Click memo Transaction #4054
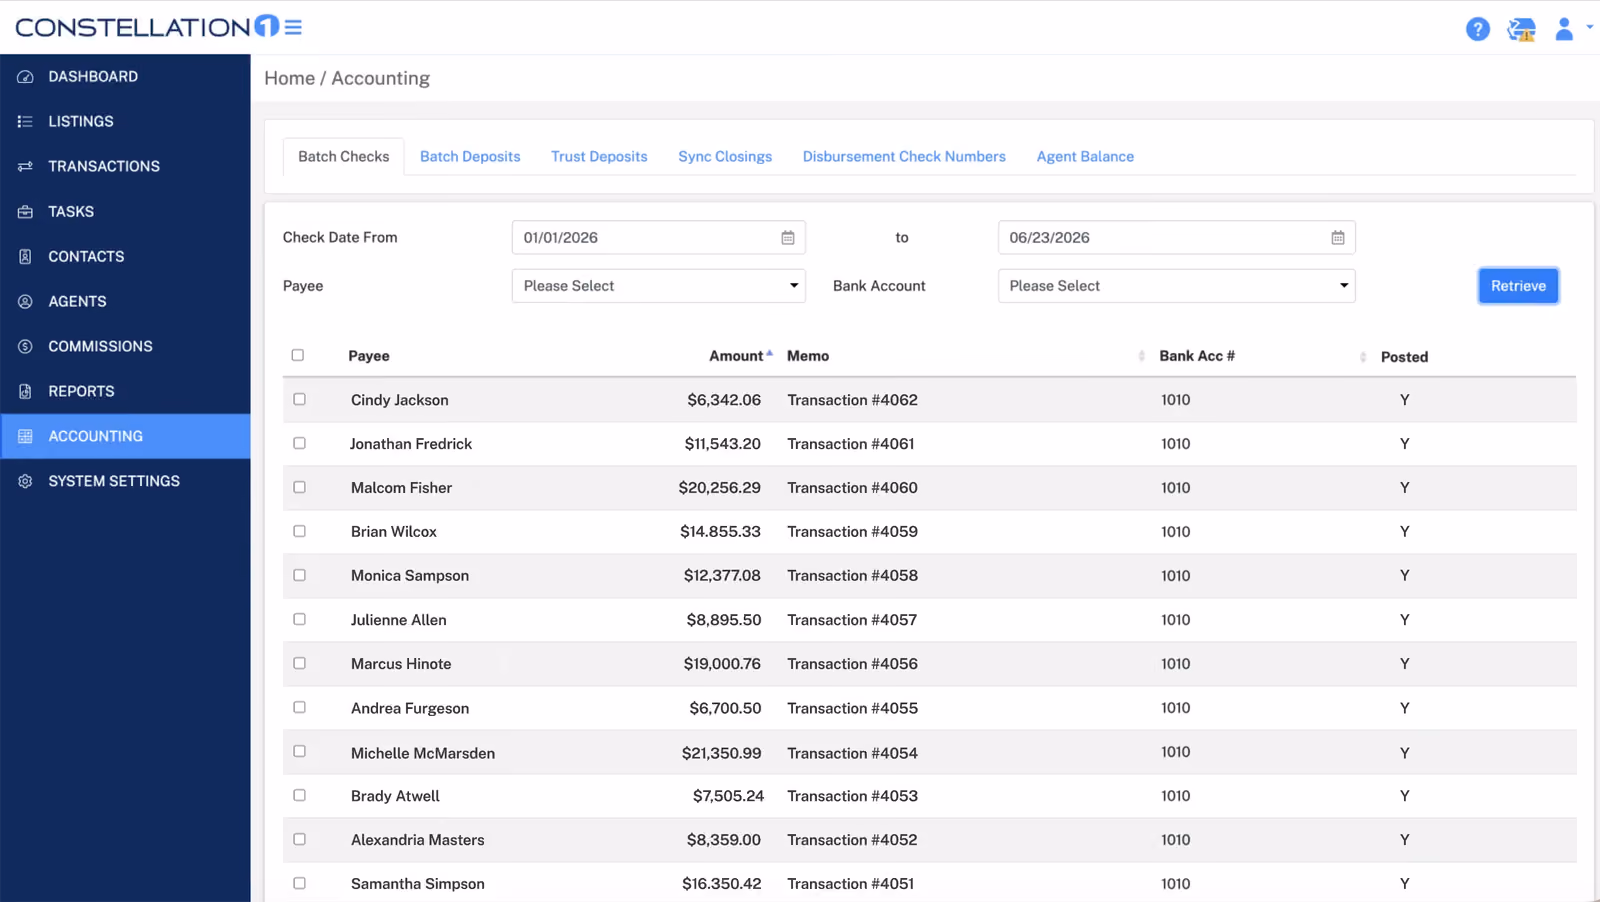 click(x=852, y=753)
